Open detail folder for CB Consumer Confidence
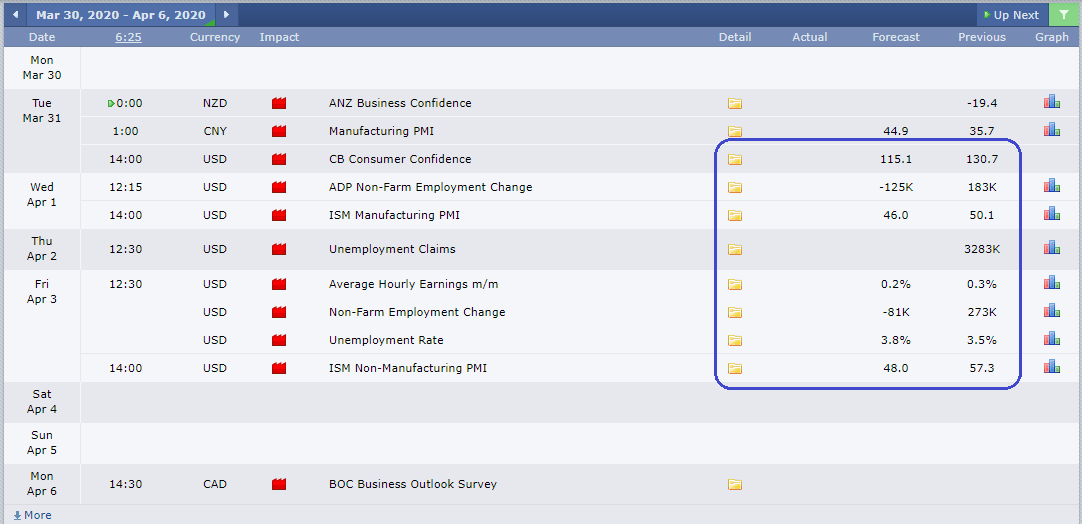The image size is (1082, 524). click(x=735, y=159)
